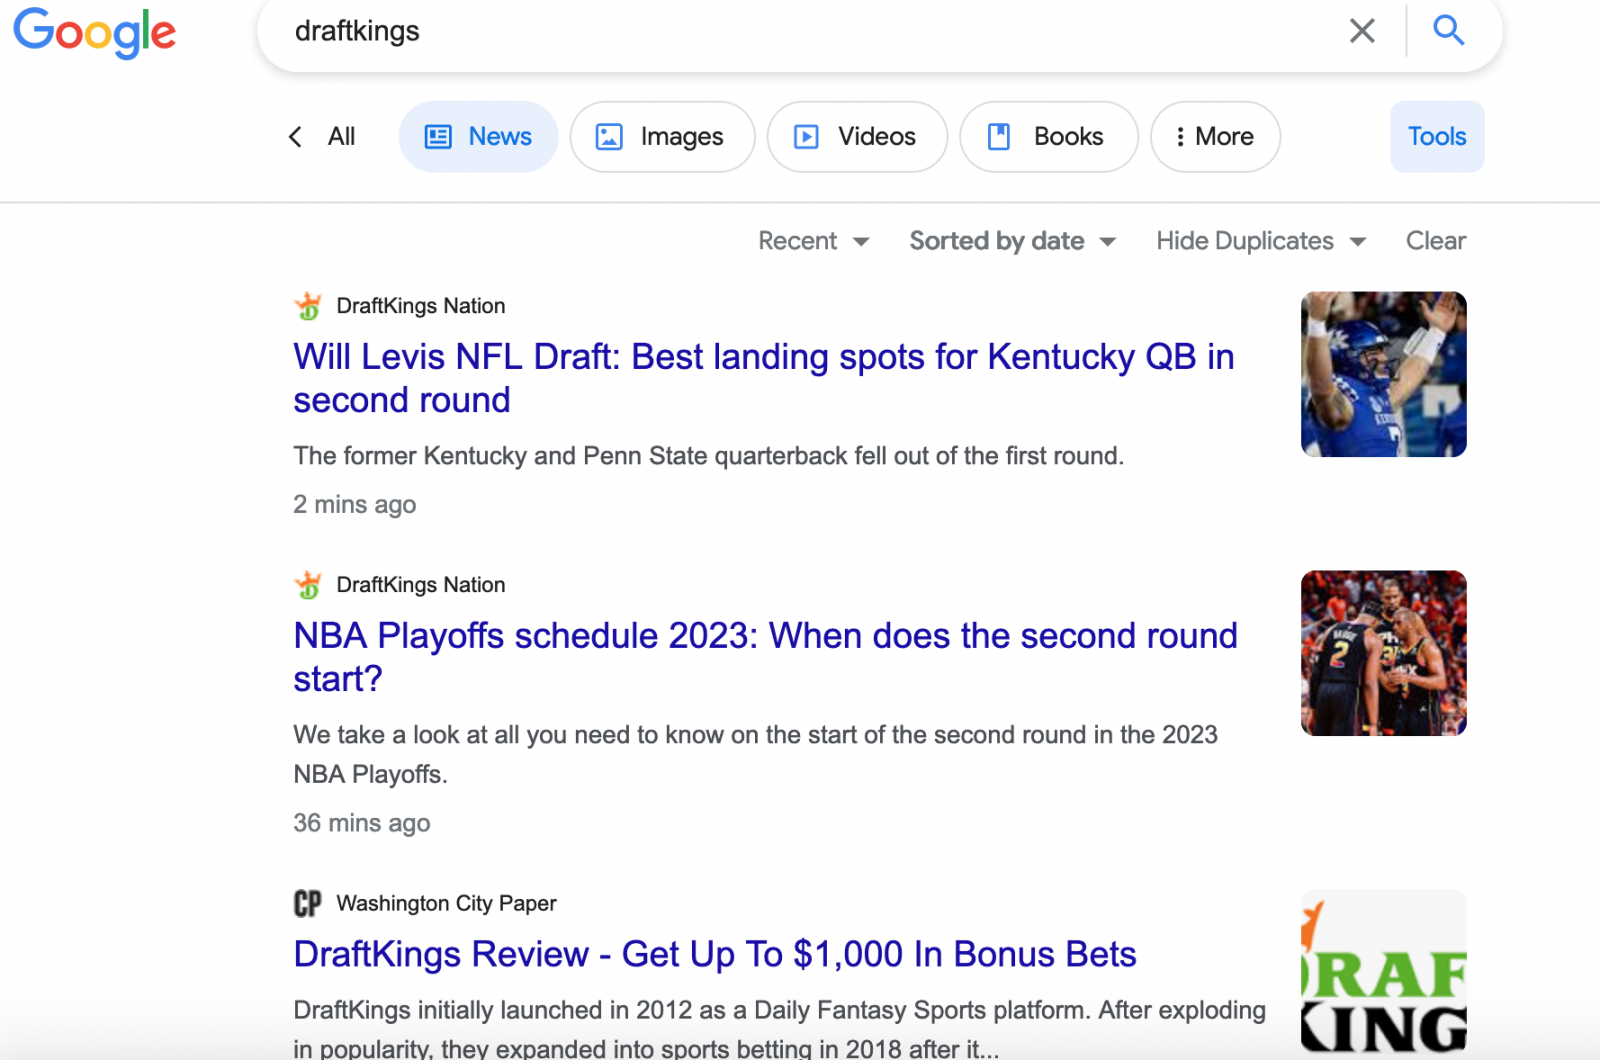Open the Videos tab

click(x=857, y=137)
